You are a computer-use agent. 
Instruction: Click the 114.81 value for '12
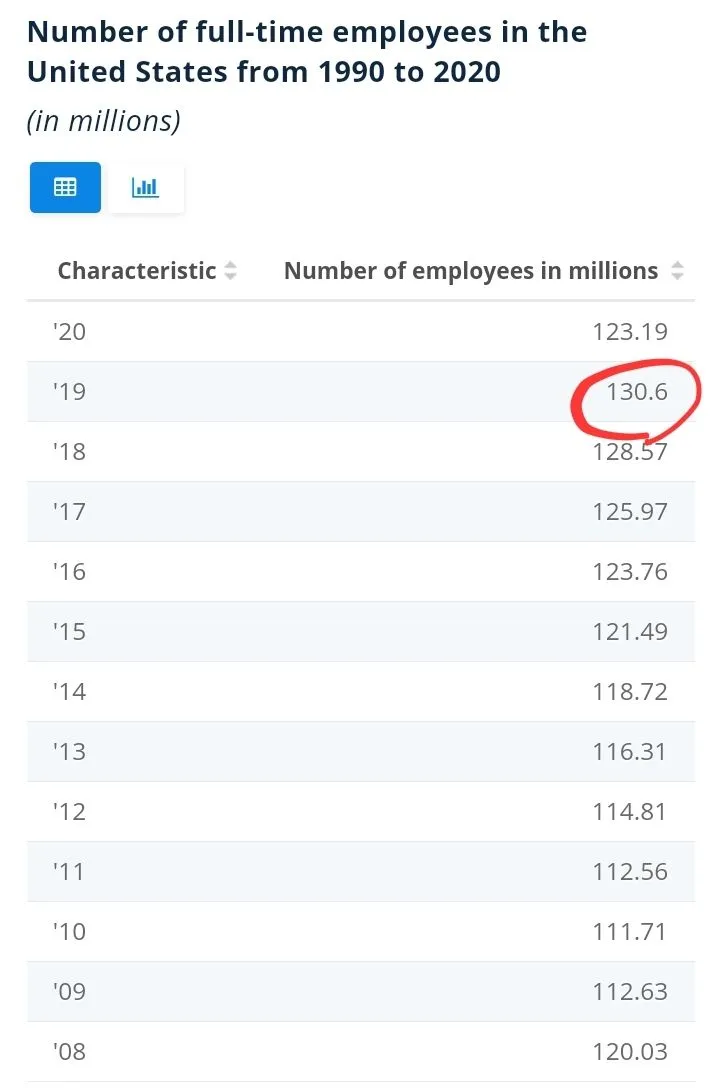tap(630, 812)
